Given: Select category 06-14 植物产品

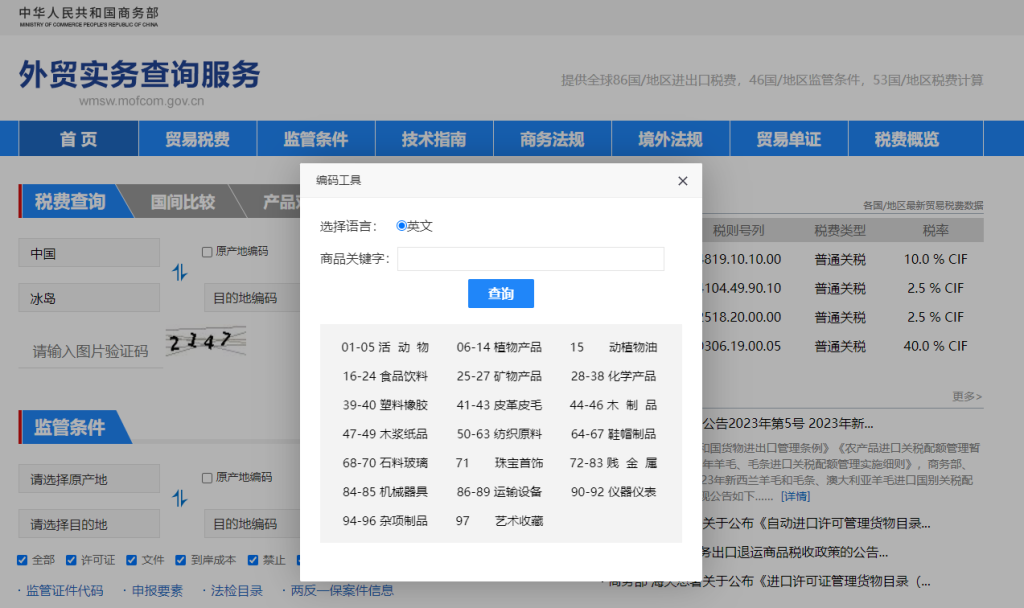Looking at the screenshot, I should pos(499,347).
